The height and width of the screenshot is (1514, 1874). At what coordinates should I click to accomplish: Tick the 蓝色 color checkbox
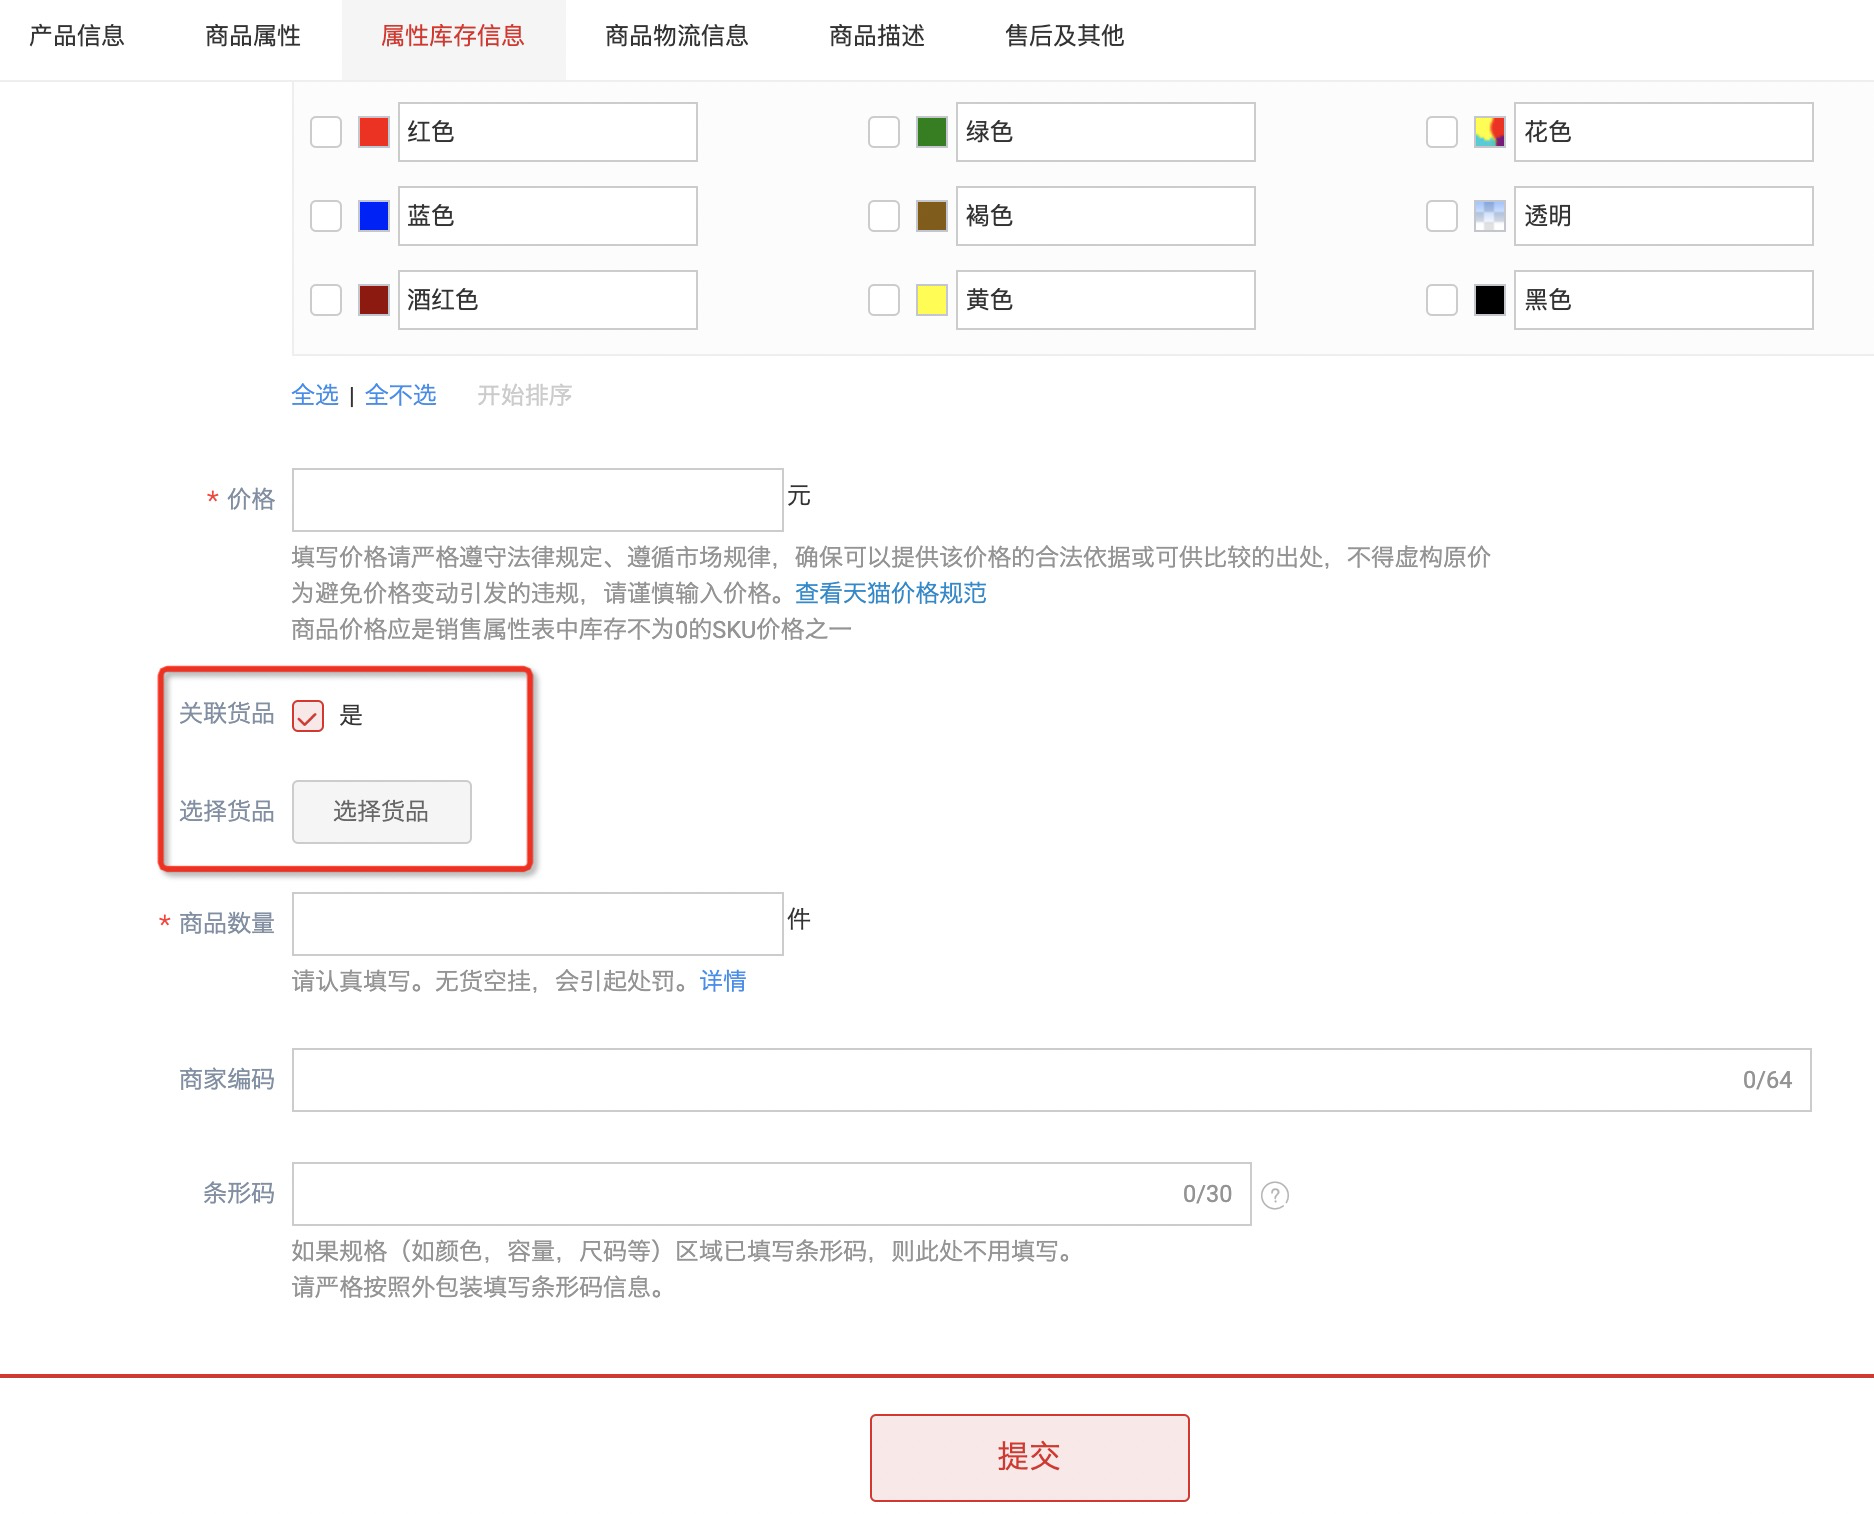(x=326, y=216)
